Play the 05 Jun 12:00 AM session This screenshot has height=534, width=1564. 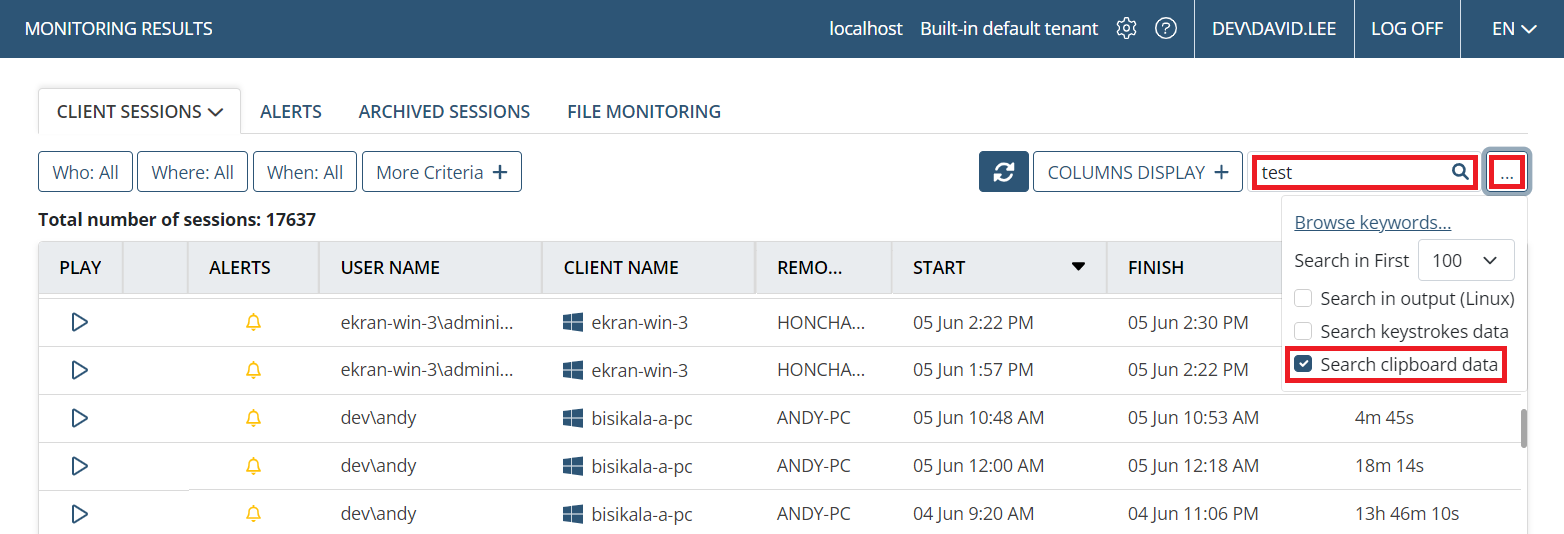[80, 466]
